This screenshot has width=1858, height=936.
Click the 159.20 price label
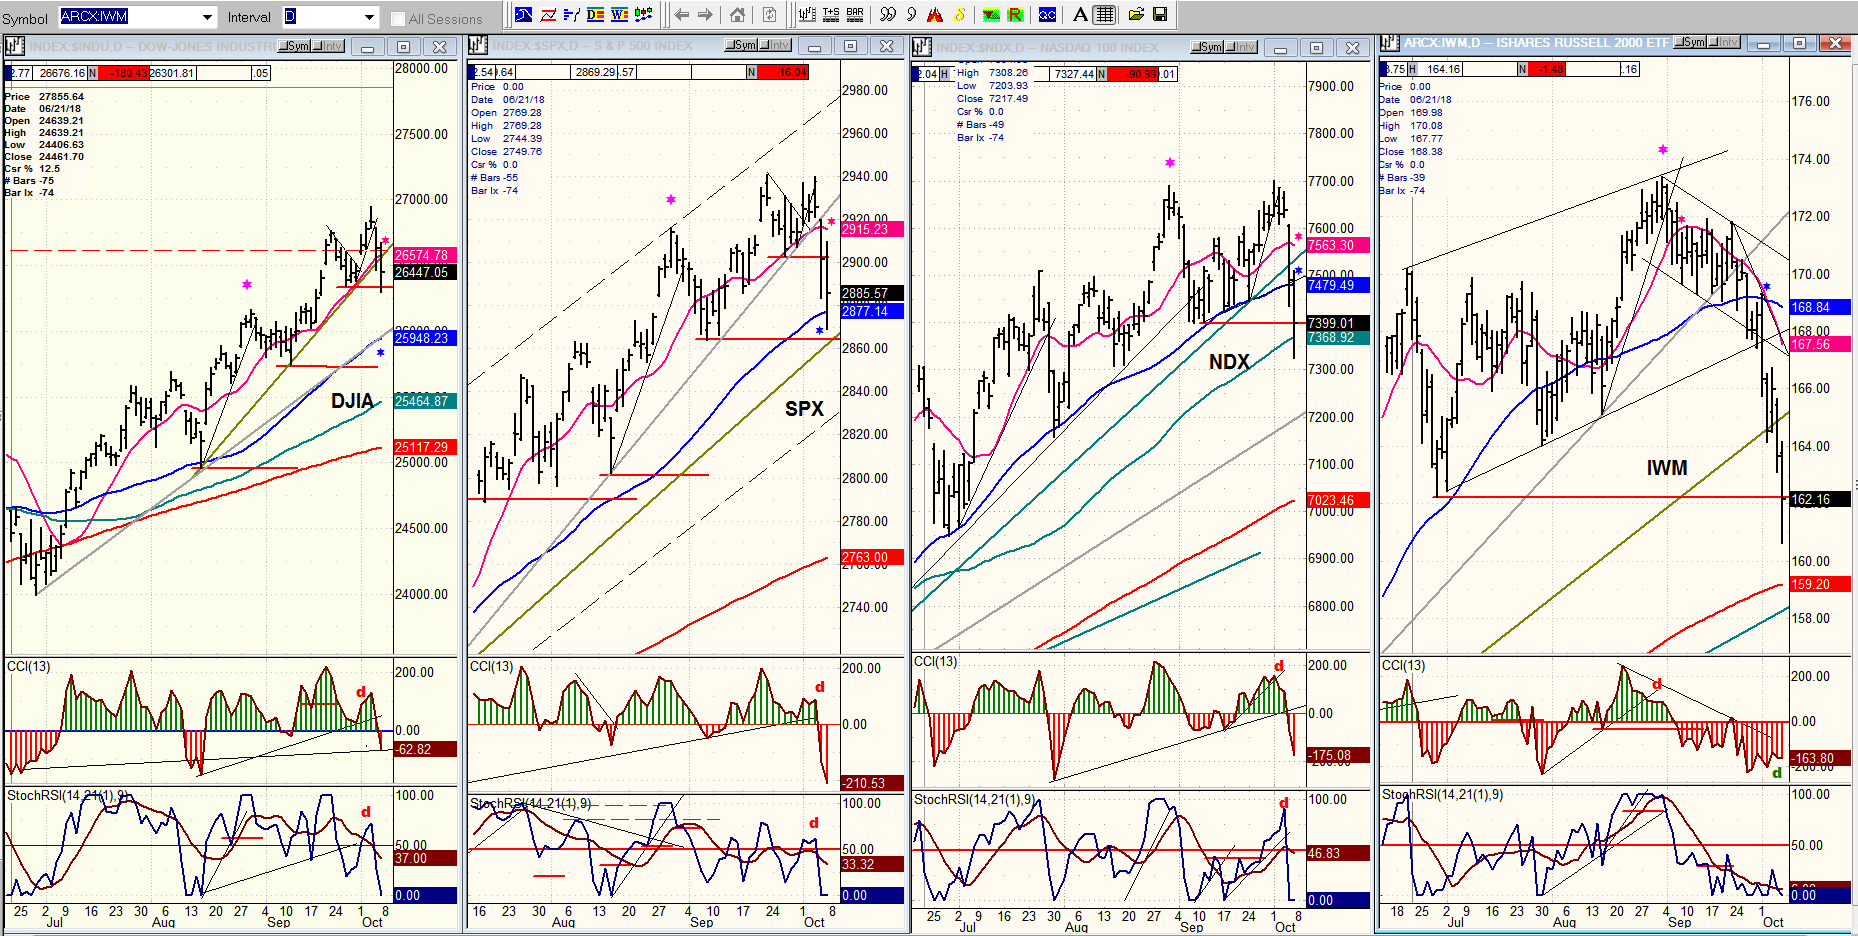coord(1818,584)
